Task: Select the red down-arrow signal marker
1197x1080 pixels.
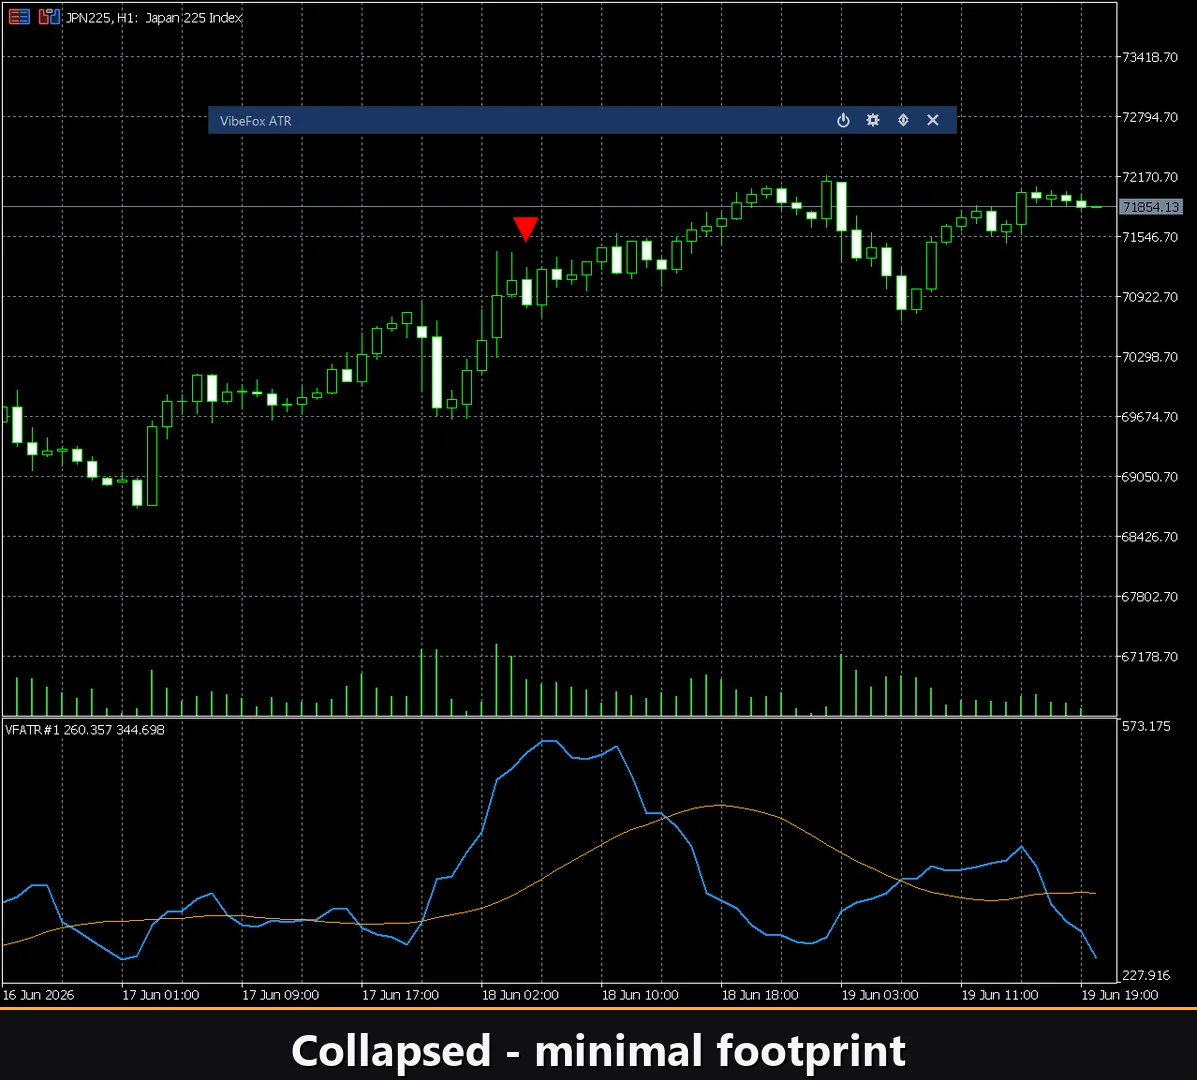Action: coord(526,228)
